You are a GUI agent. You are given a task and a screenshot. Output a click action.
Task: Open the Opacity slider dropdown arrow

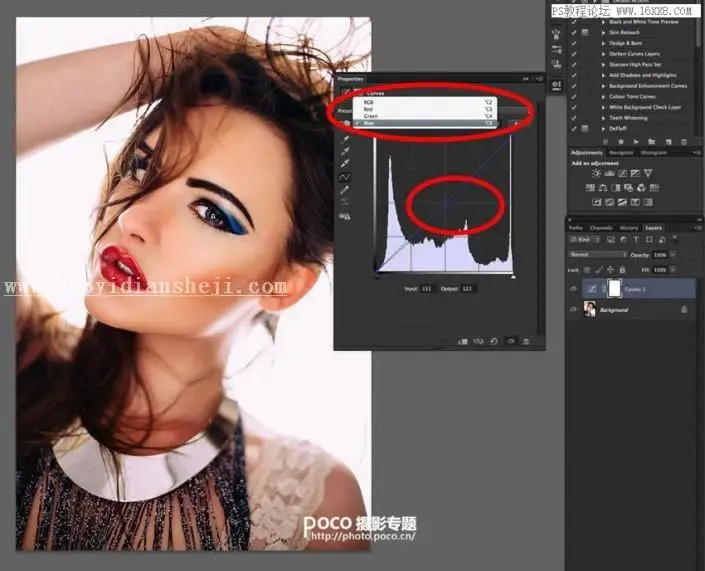pos(673,254)
